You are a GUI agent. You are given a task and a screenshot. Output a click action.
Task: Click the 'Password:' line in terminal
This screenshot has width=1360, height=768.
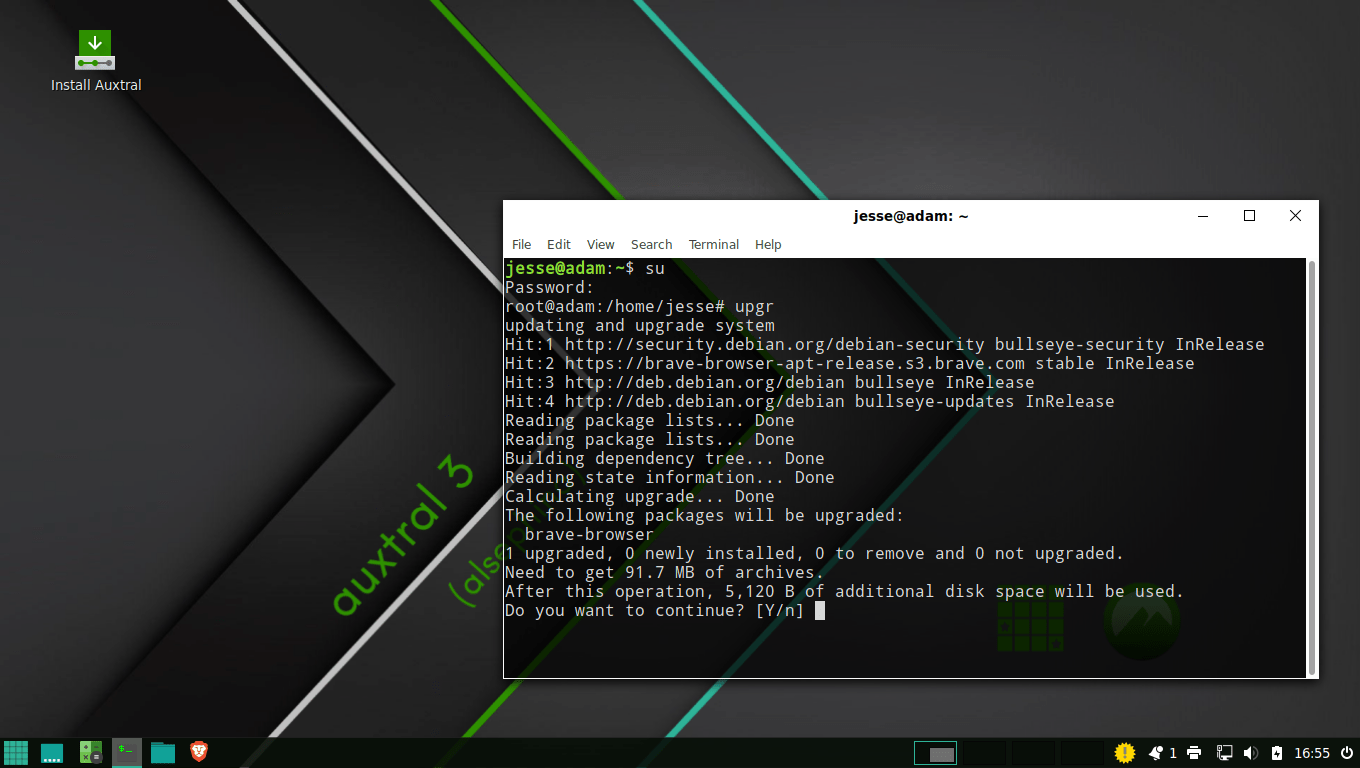(x=550, y=287)
